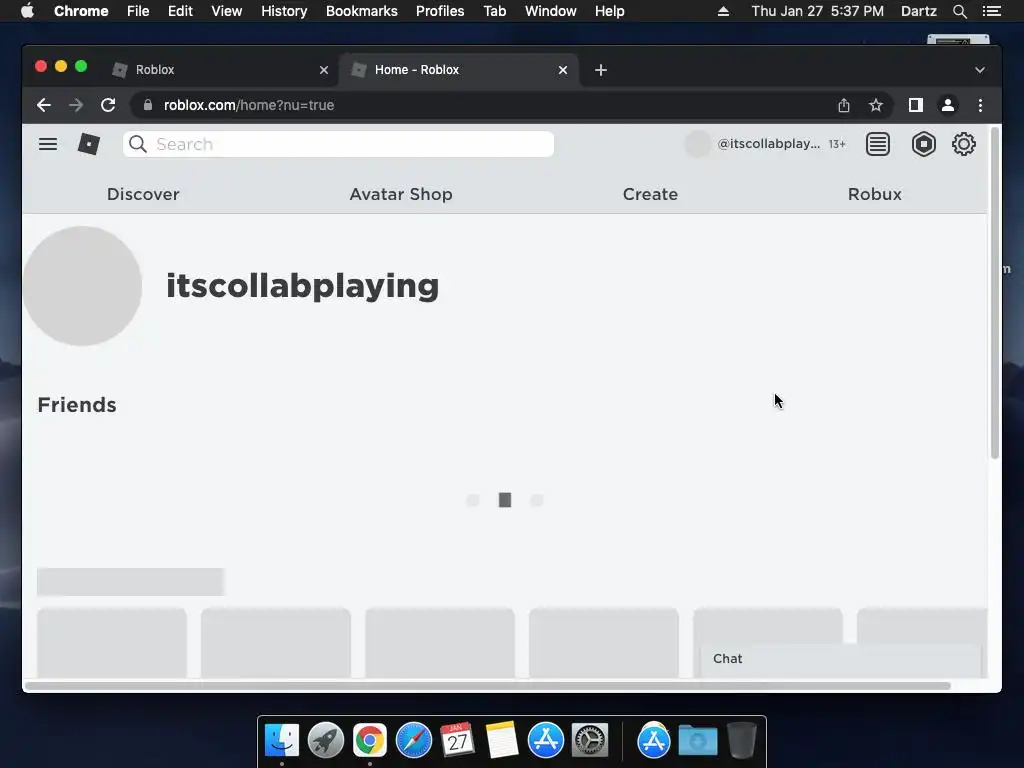Viewport: 1024px width, 768px height.
Task: Open Control Center list icon in menu bar
Action: point(991,11)
